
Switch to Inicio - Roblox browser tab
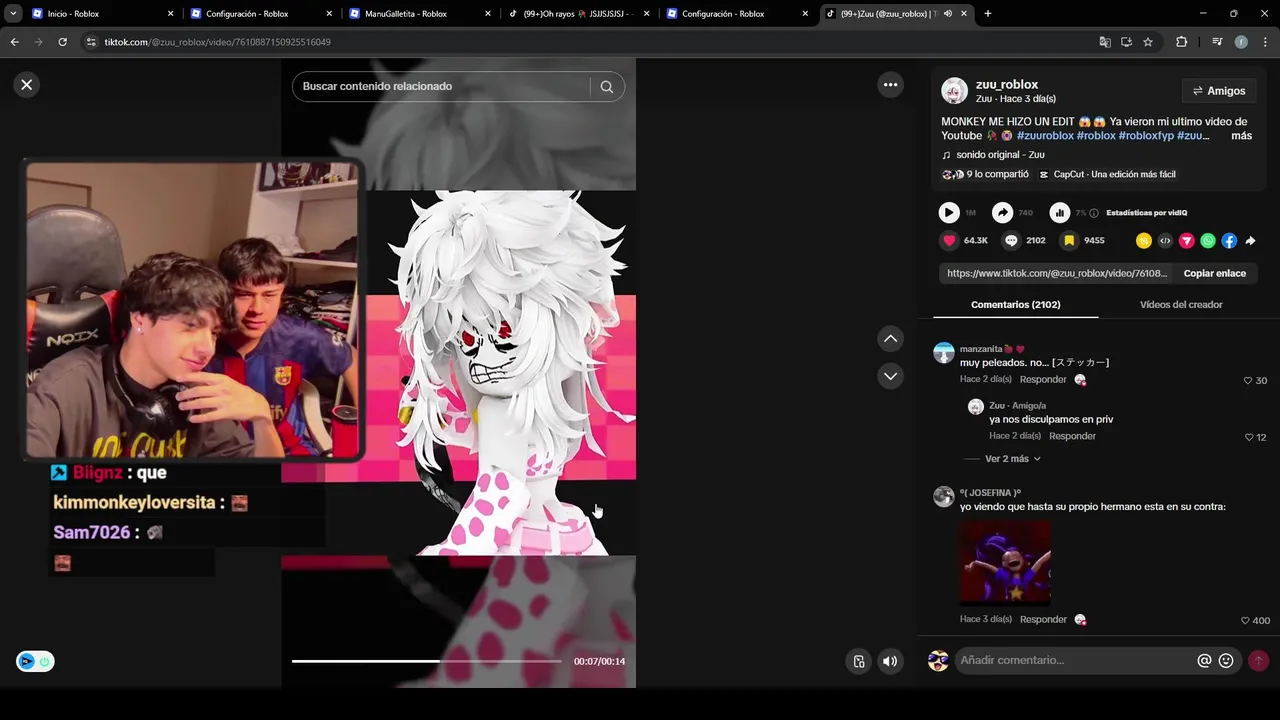pos(101,14)
